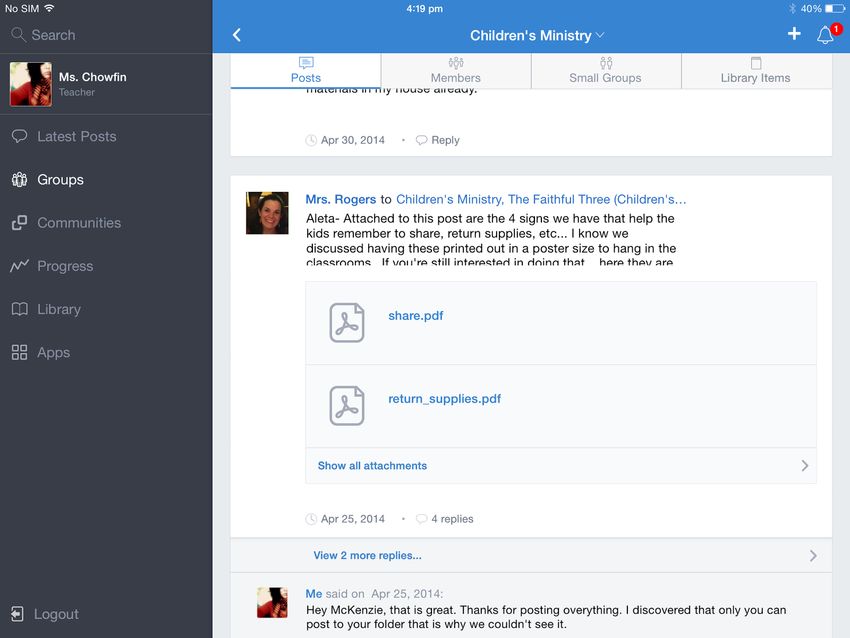The width and height of the screenshot is (850, 638).
Task: Click the search magnifier icon
Action: [x=18, y=35]
